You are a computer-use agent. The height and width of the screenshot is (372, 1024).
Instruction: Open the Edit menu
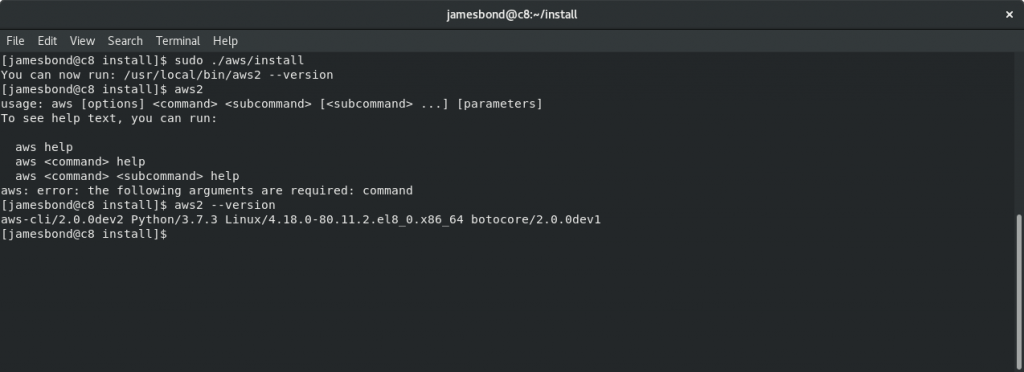[47, 40]
